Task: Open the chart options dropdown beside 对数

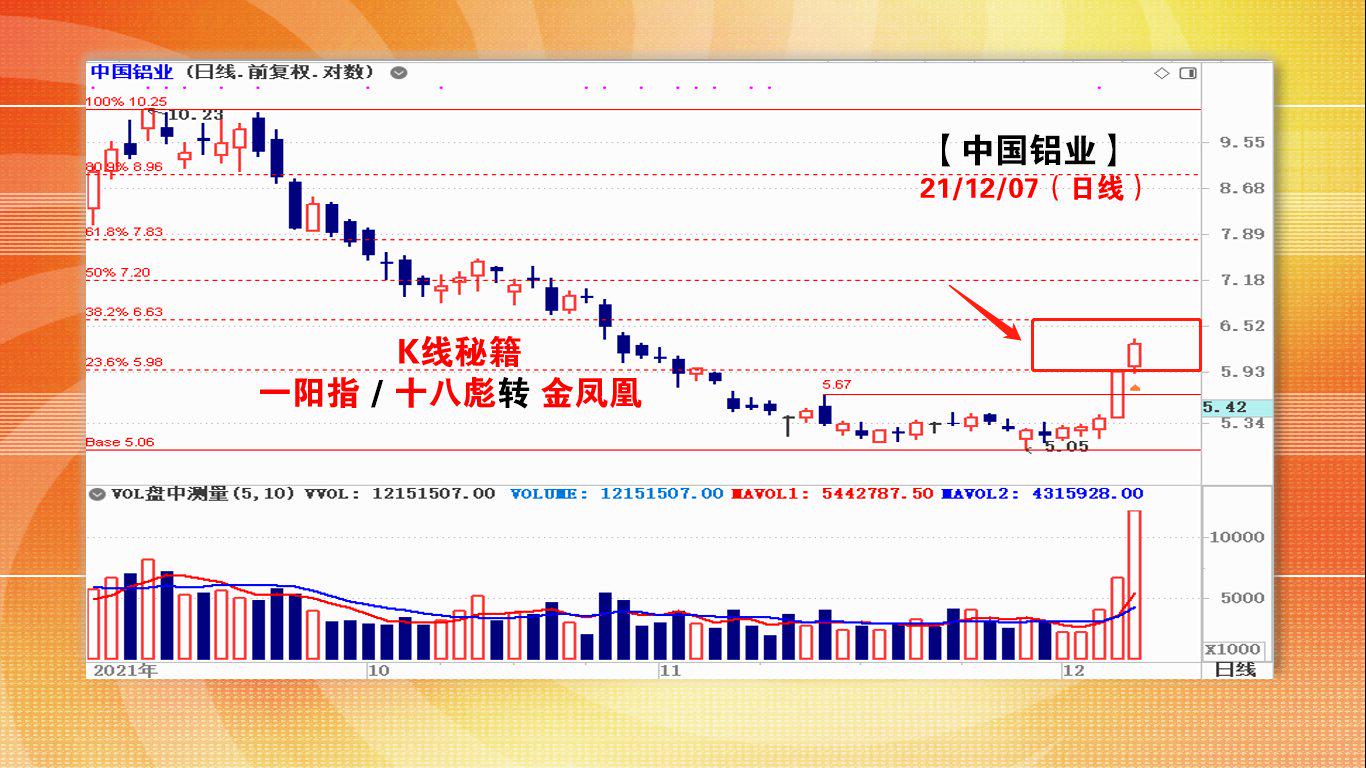Action: click(x=399, y=72)
